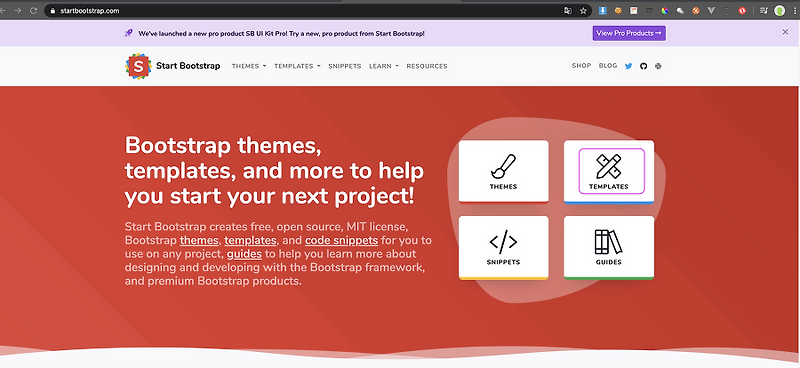Click the red calendar-style extension icon

click(x=633, y=10)
